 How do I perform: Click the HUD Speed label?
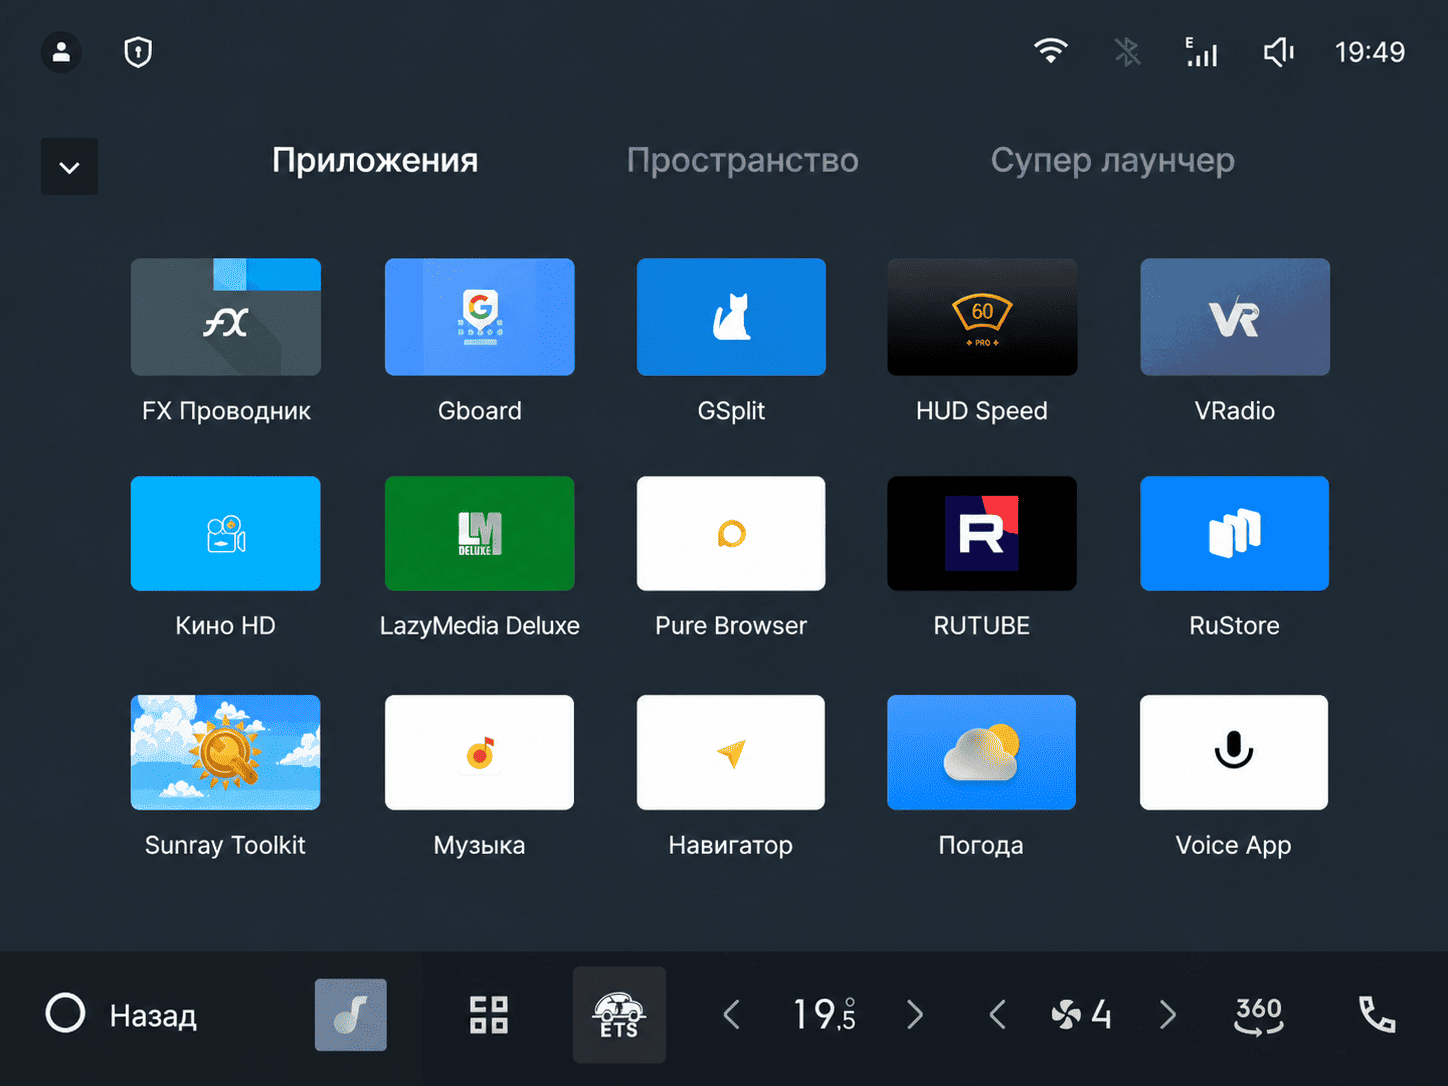click(982, 411)
